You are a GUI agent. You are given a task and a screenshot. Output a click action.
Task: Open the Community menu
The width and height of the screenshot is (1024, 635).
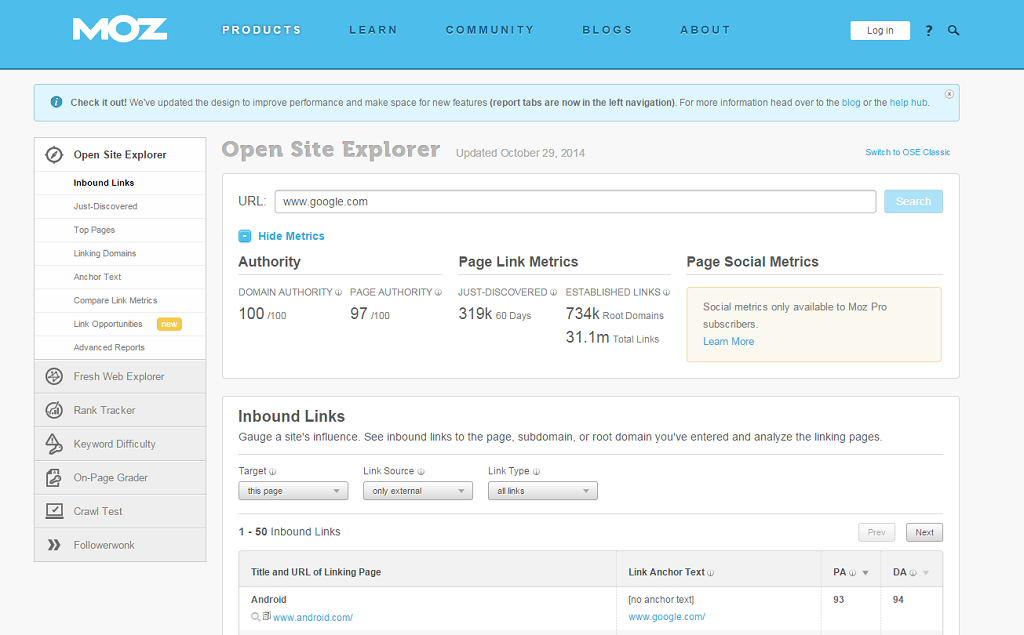tap(490, 30)
